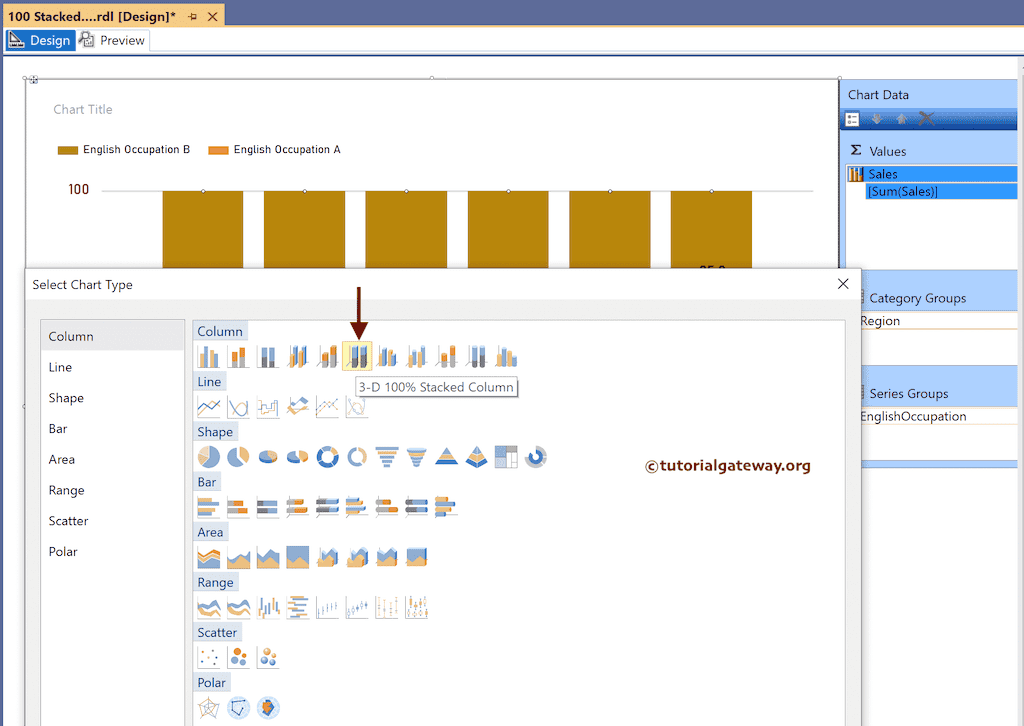
Task: Open properties icon in Chart Data toolbar
Action: click(x=852, y=119)
